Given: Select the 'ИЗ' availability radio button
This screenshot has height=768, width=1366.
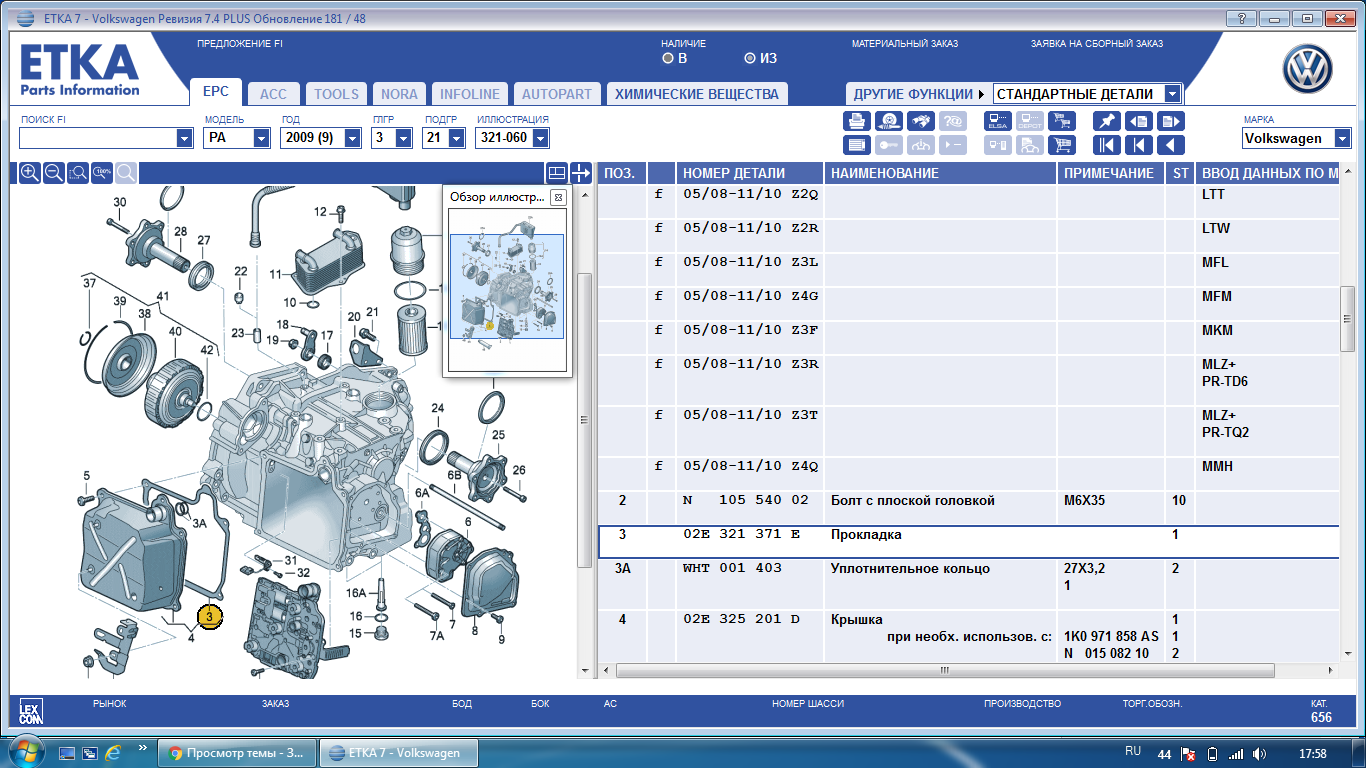Looking at the screenshot, I should [750, 58].
